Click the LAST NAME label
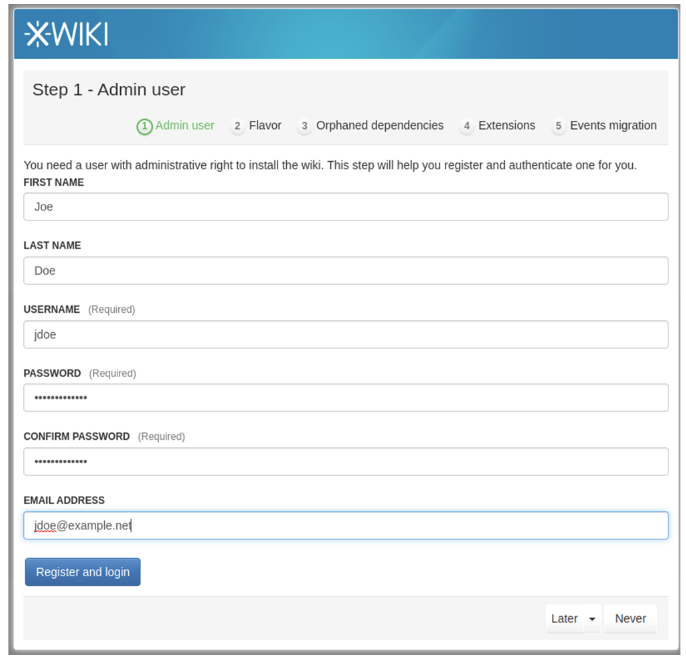 (52, 245)
